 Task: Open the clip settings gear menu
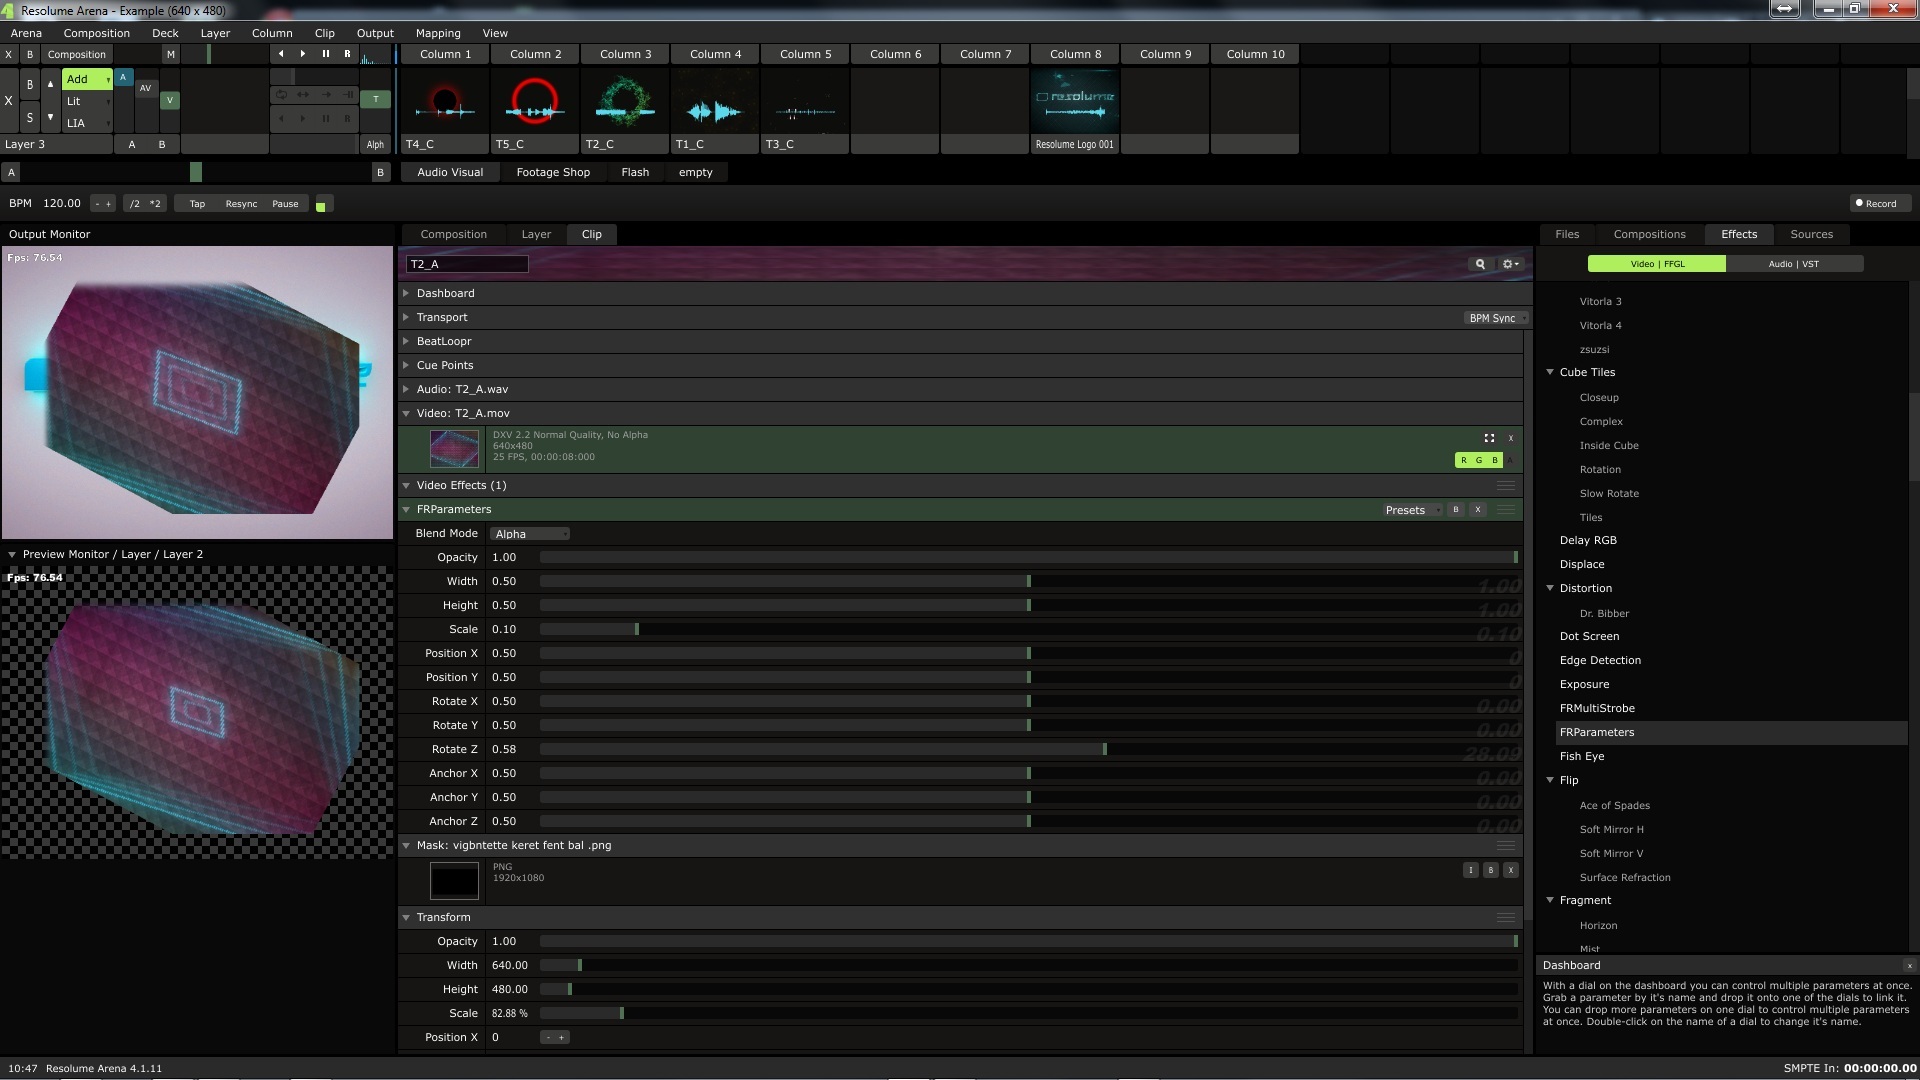(x=1510, y=264)
